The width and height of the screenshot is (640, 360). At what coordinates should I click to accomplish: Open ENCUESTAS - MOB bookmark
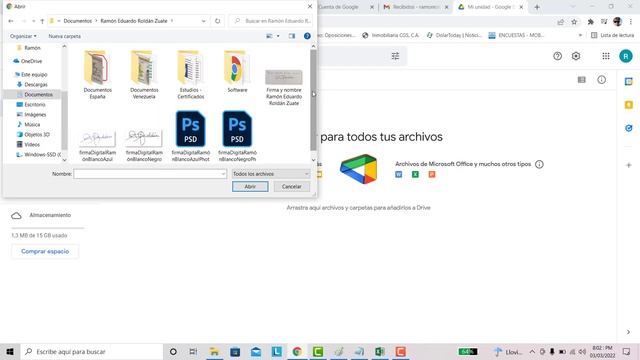(516, 36)
